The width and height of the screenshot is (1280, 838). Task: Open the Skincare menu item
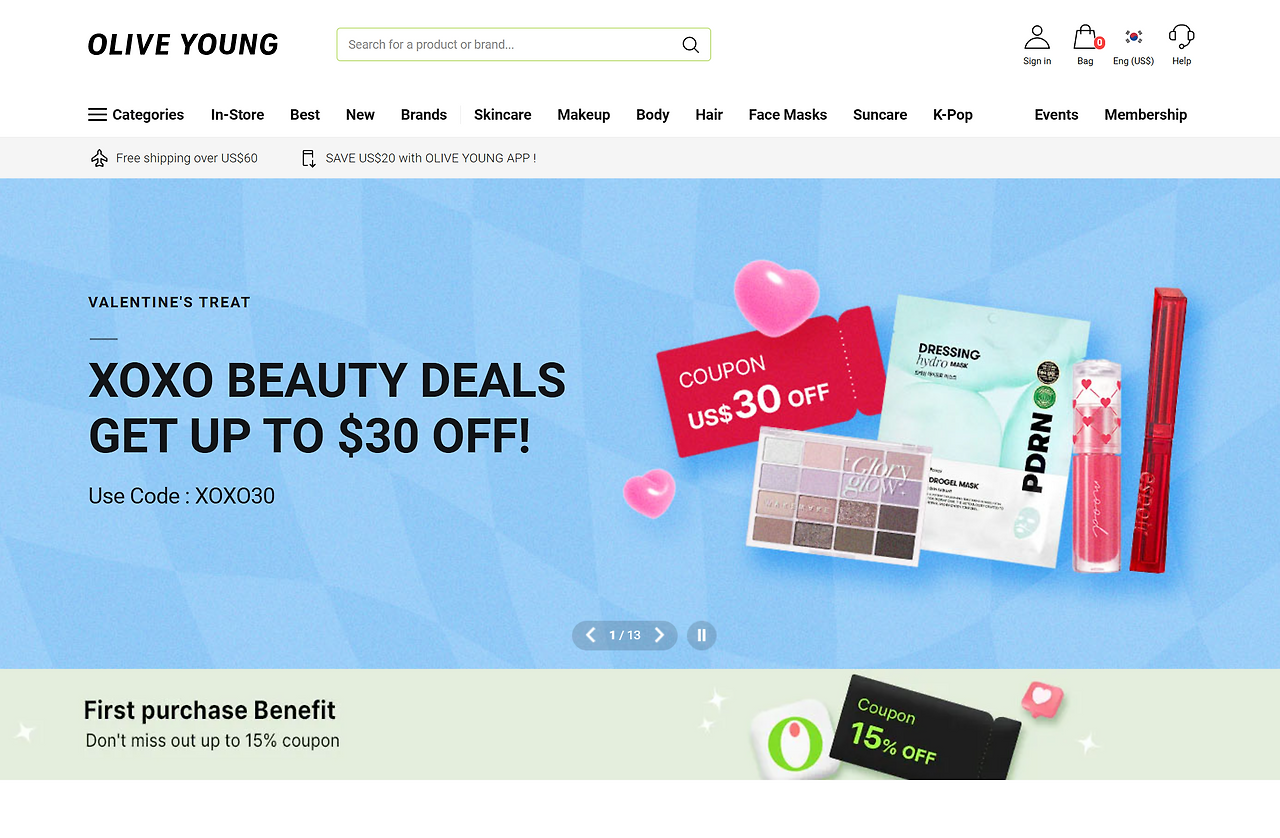502,115
